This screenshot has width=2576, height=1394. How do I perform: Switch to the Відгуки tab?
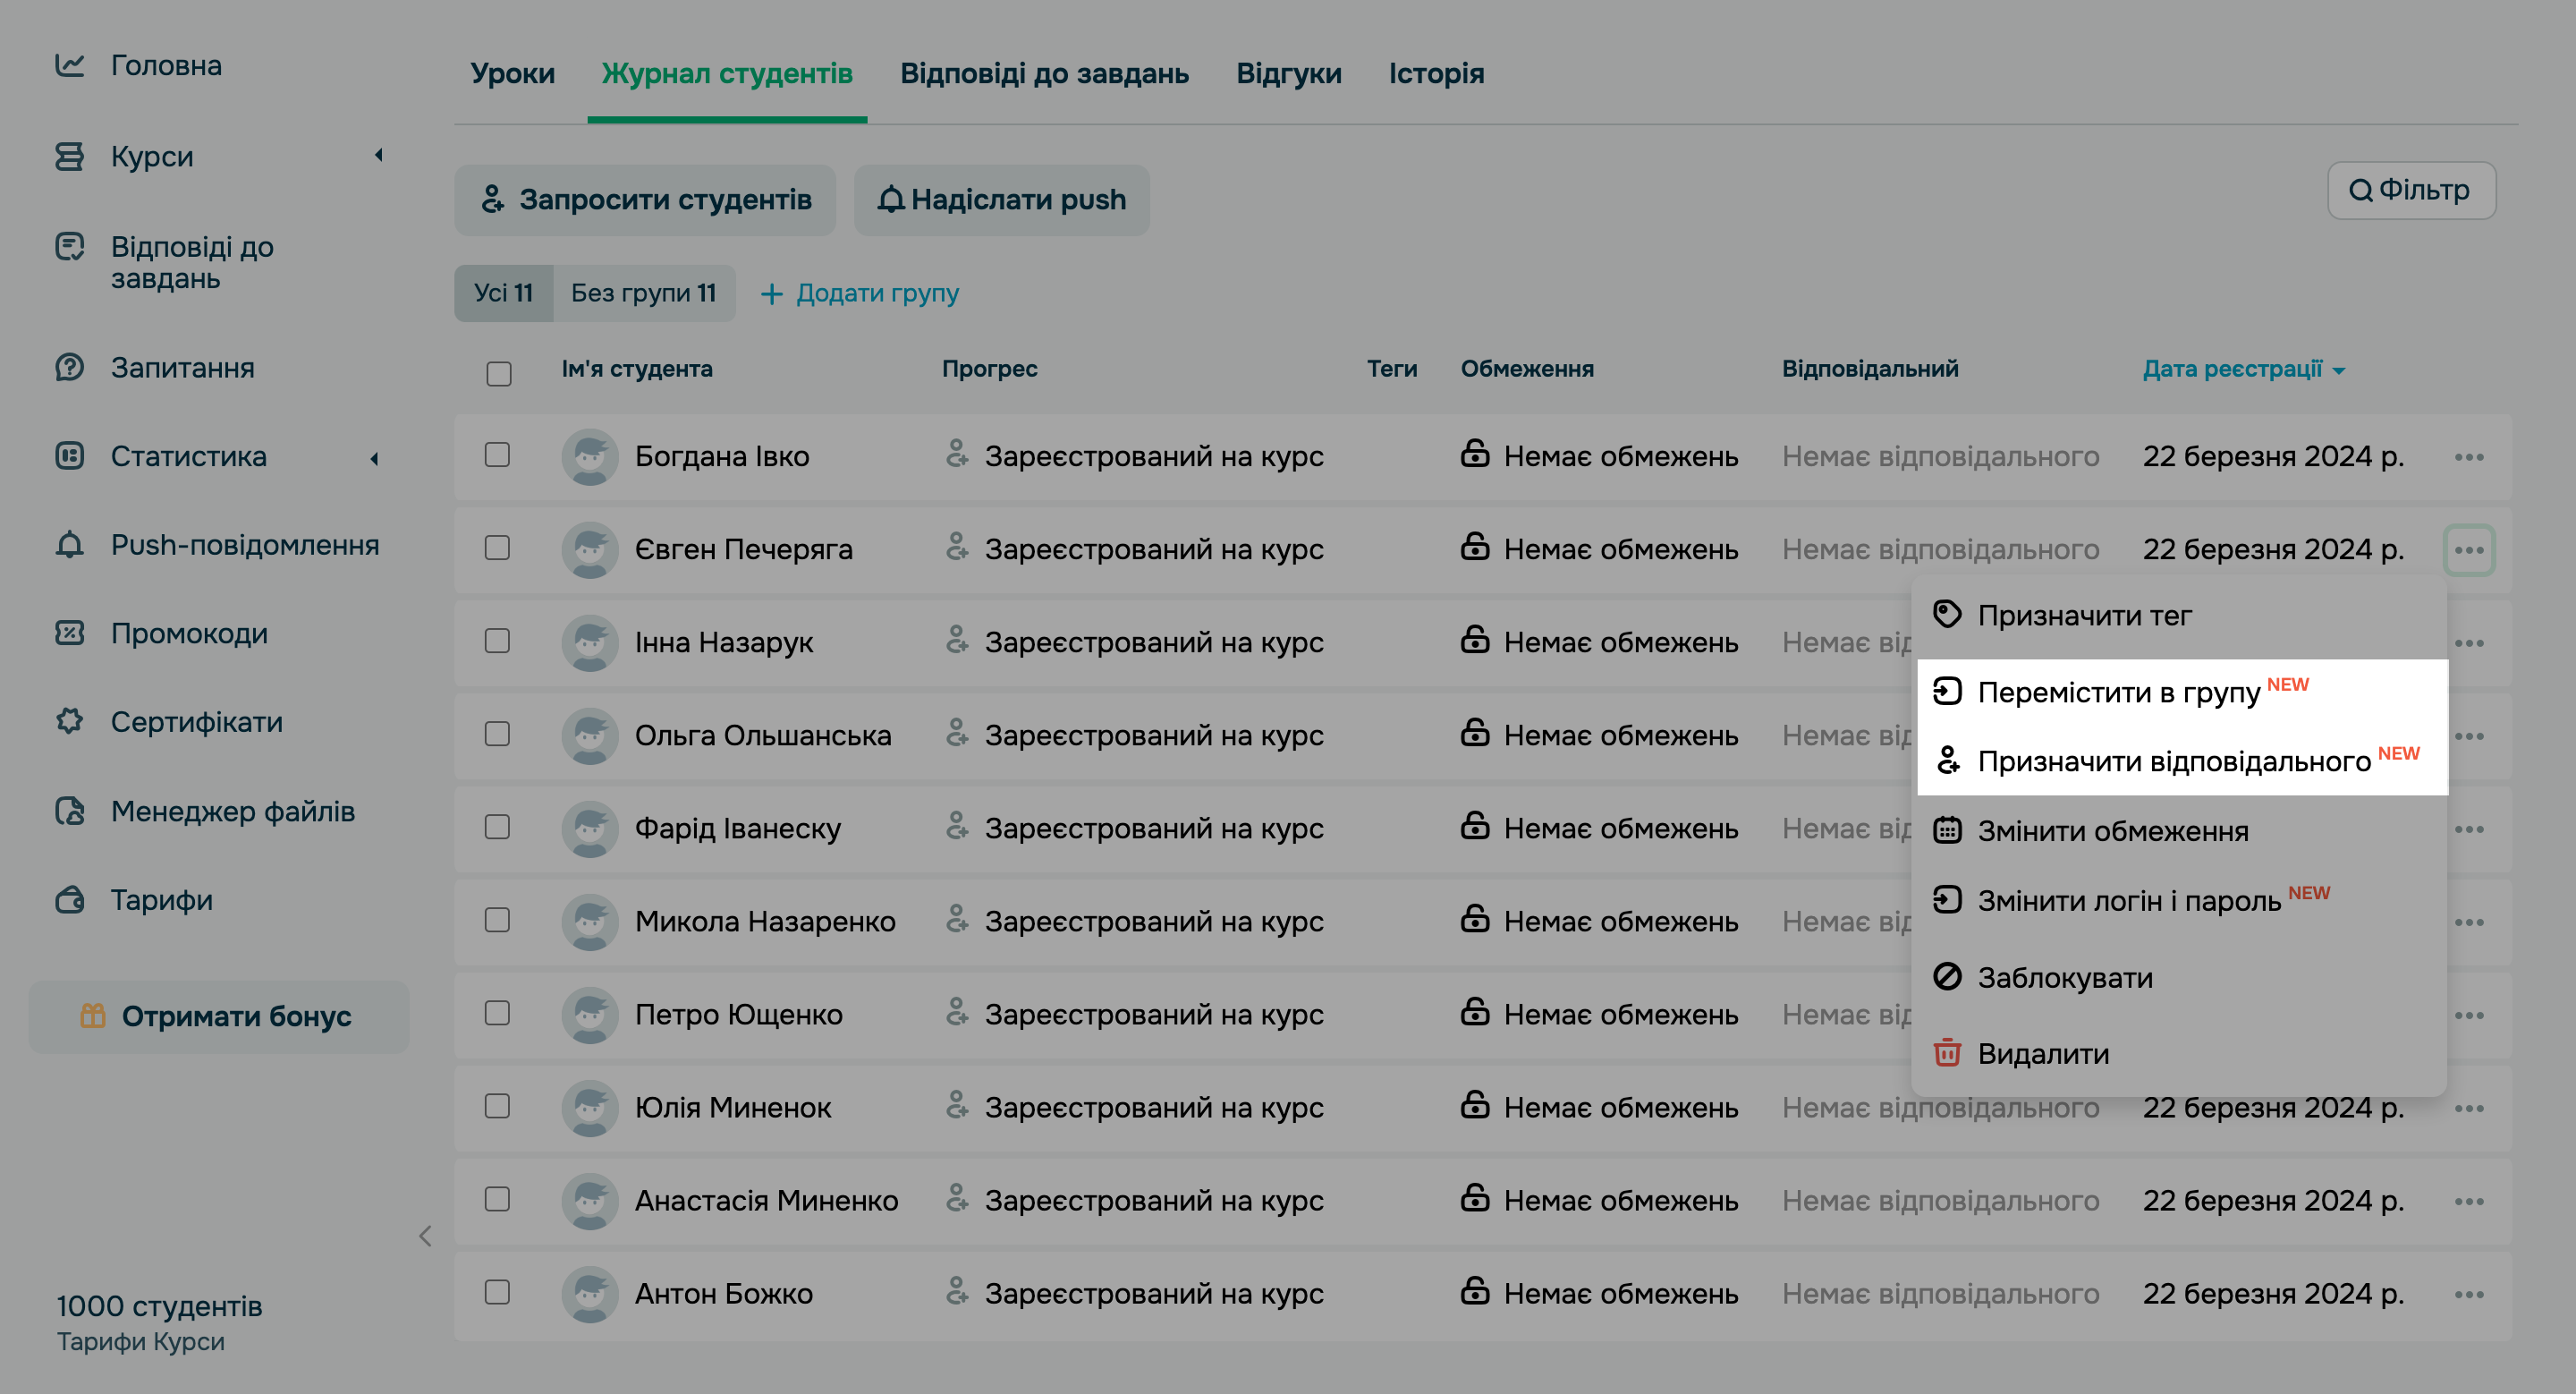point(1288,73)
